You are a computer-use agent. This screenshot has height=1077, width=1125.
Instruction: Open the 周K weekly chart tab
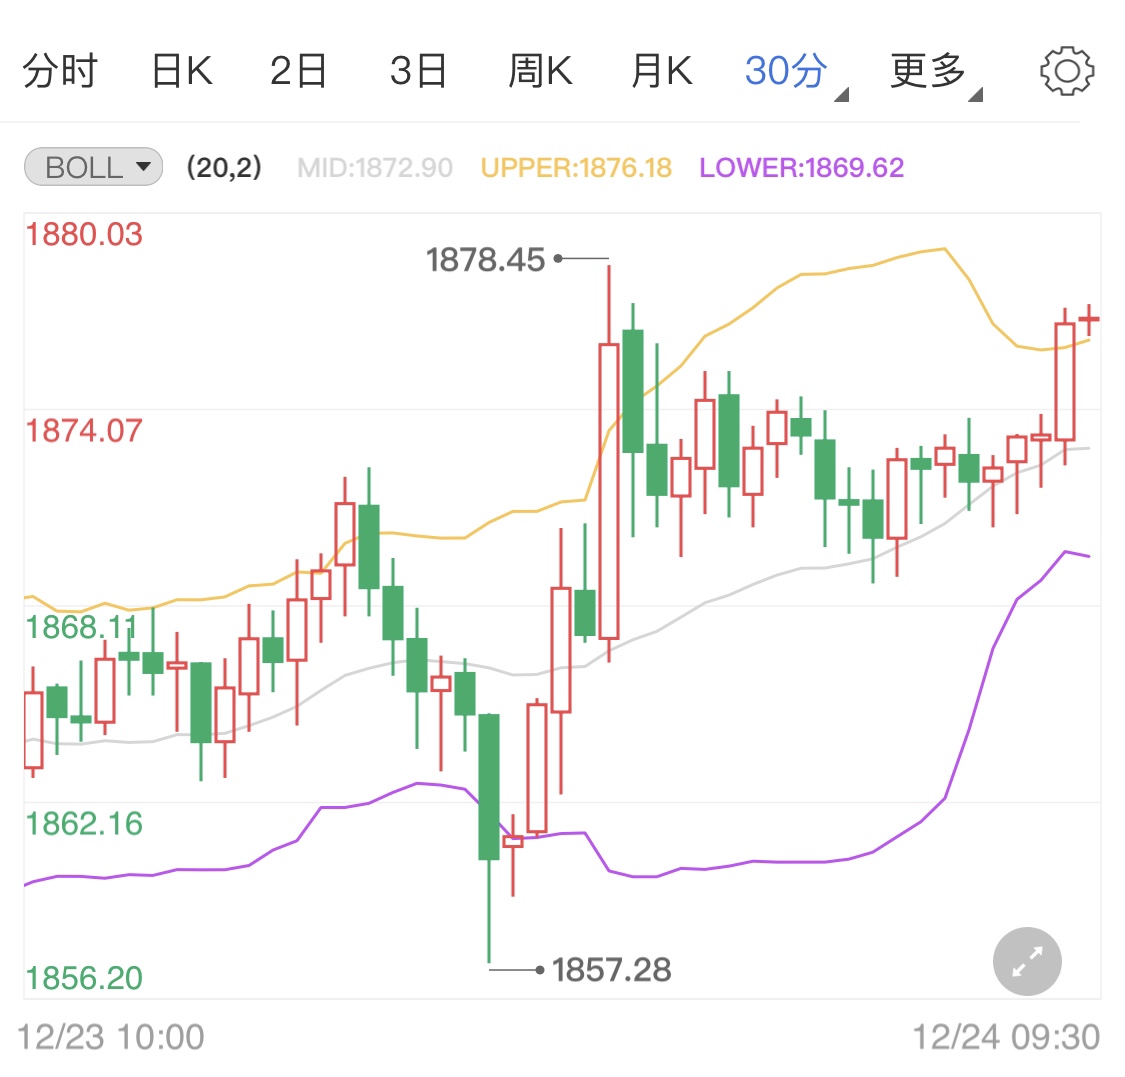[540, 71]
